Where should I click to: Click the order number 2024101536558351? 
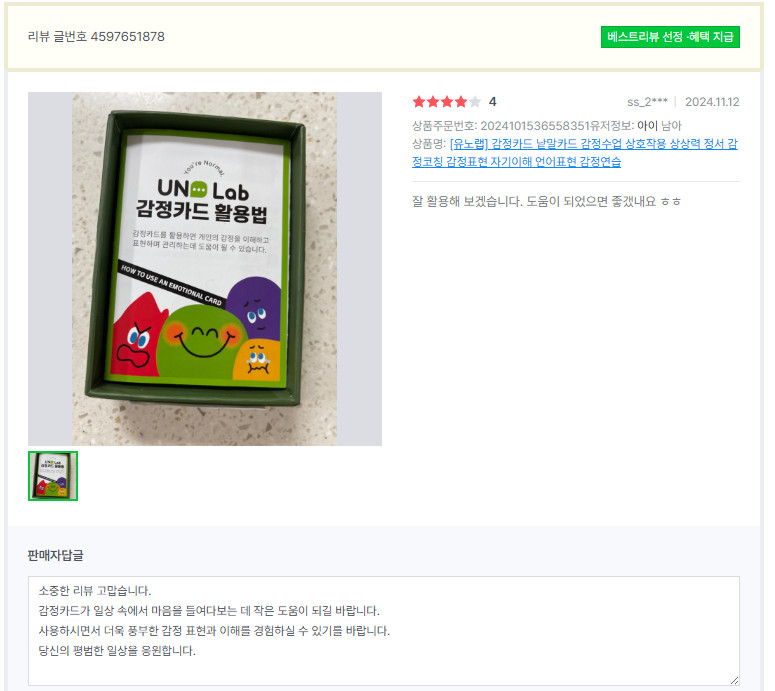click(535, 126)
